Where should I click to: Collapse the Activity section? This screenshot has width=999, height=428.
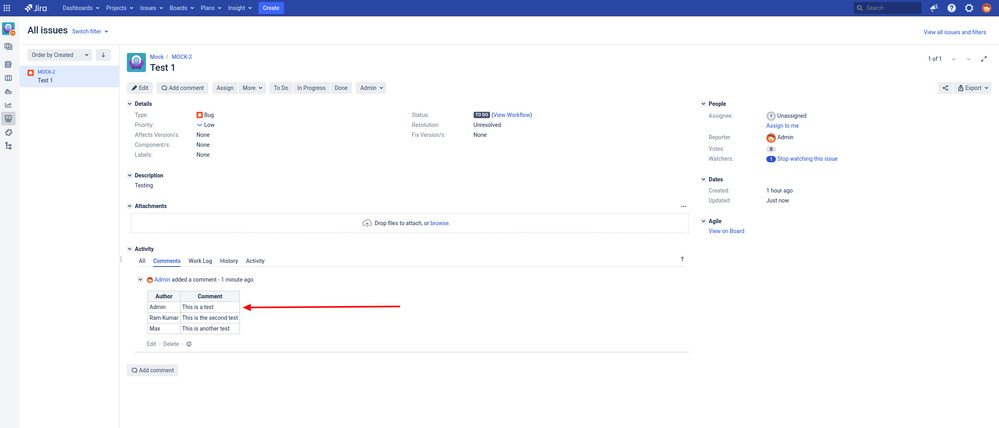click(130, 249)
